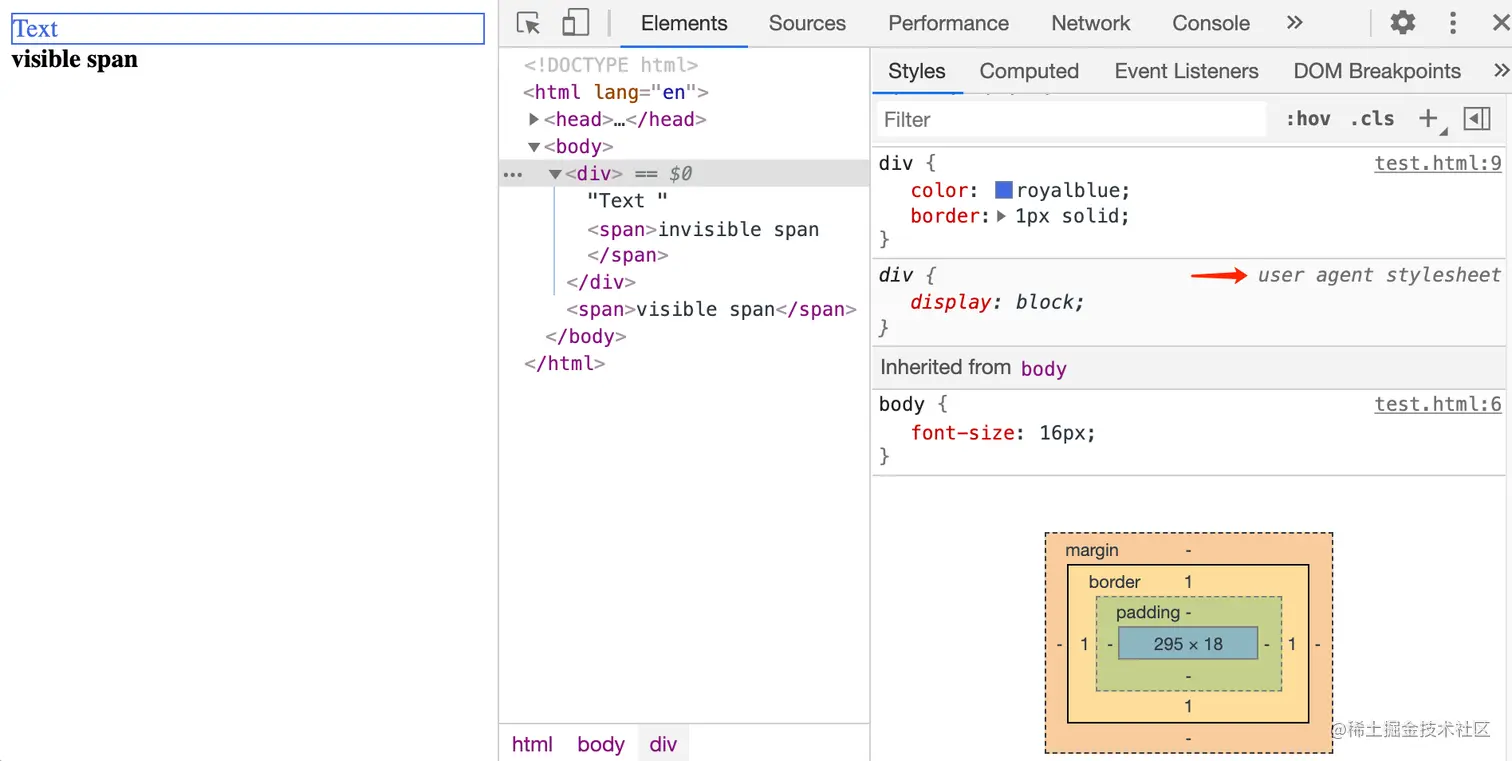
Task: Switch to the Elements tab
Action: (x=684, y=23)
